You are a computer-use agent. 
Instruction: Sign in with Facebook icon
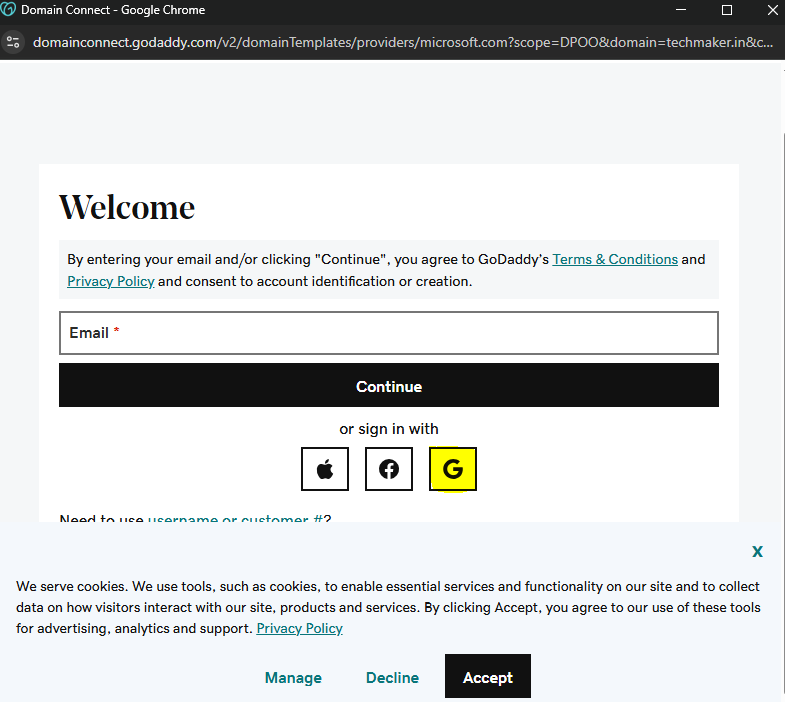tap(389, 469)
